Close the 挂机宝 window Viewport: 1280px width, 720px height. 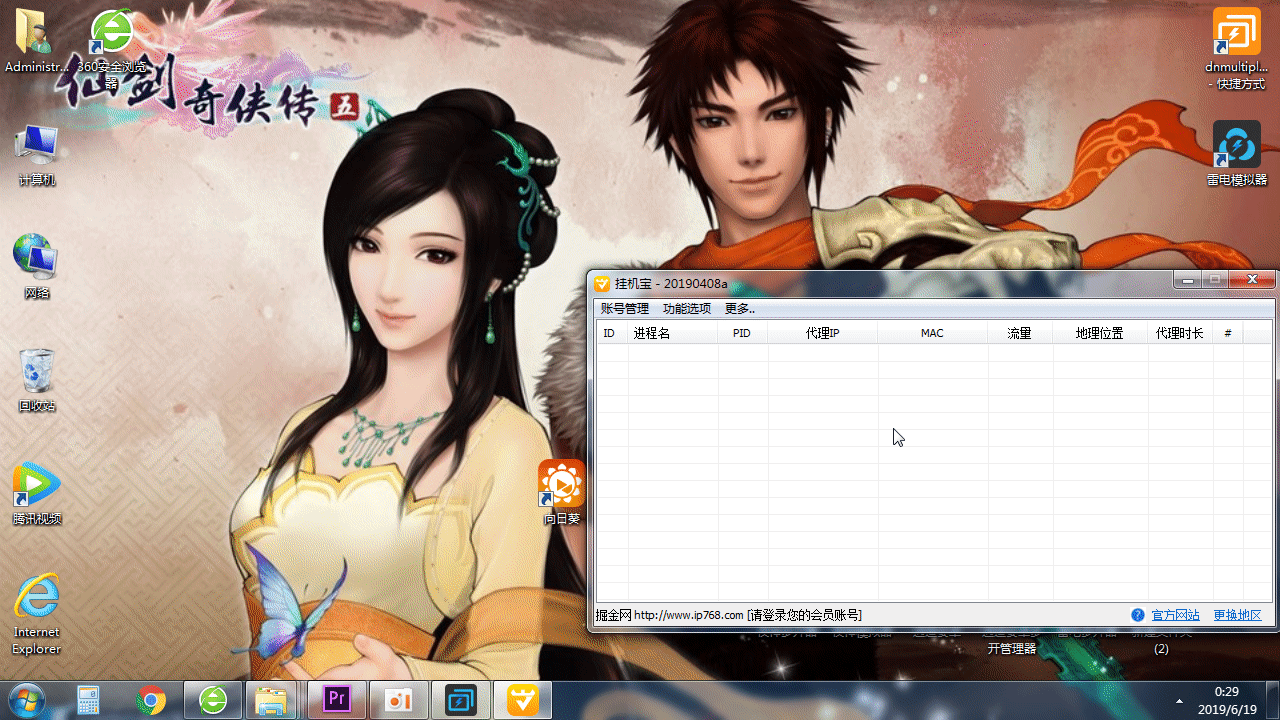(x=1252, y=280)
